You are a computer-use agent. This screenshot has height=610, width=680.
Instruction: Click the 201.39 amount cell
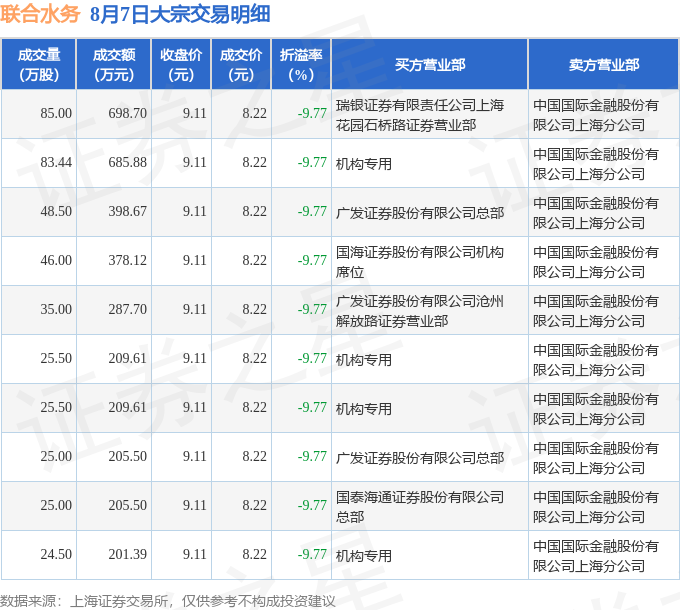[x=128, y=555]
